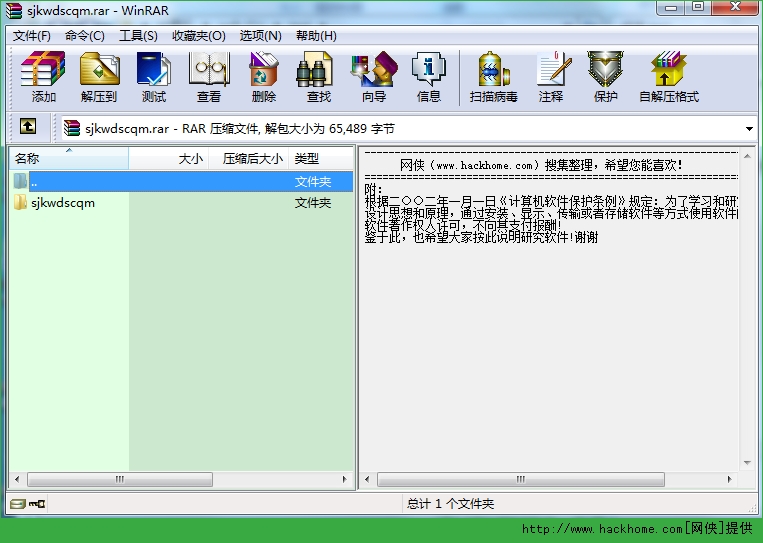Run the Test (测试) archive tool

pos(154,76)
